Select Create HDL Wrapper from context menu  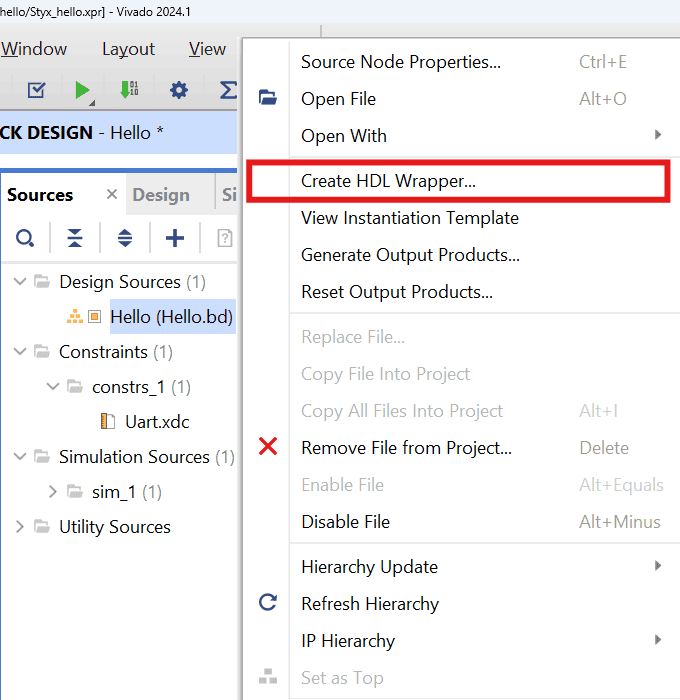[x=388, y=181]
